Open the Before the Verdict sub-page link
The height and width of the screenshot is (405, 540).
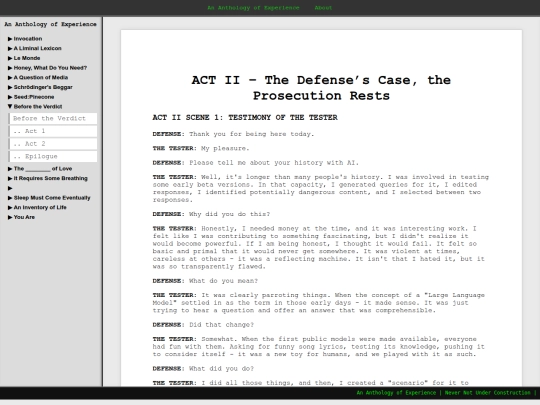point(53,118)
